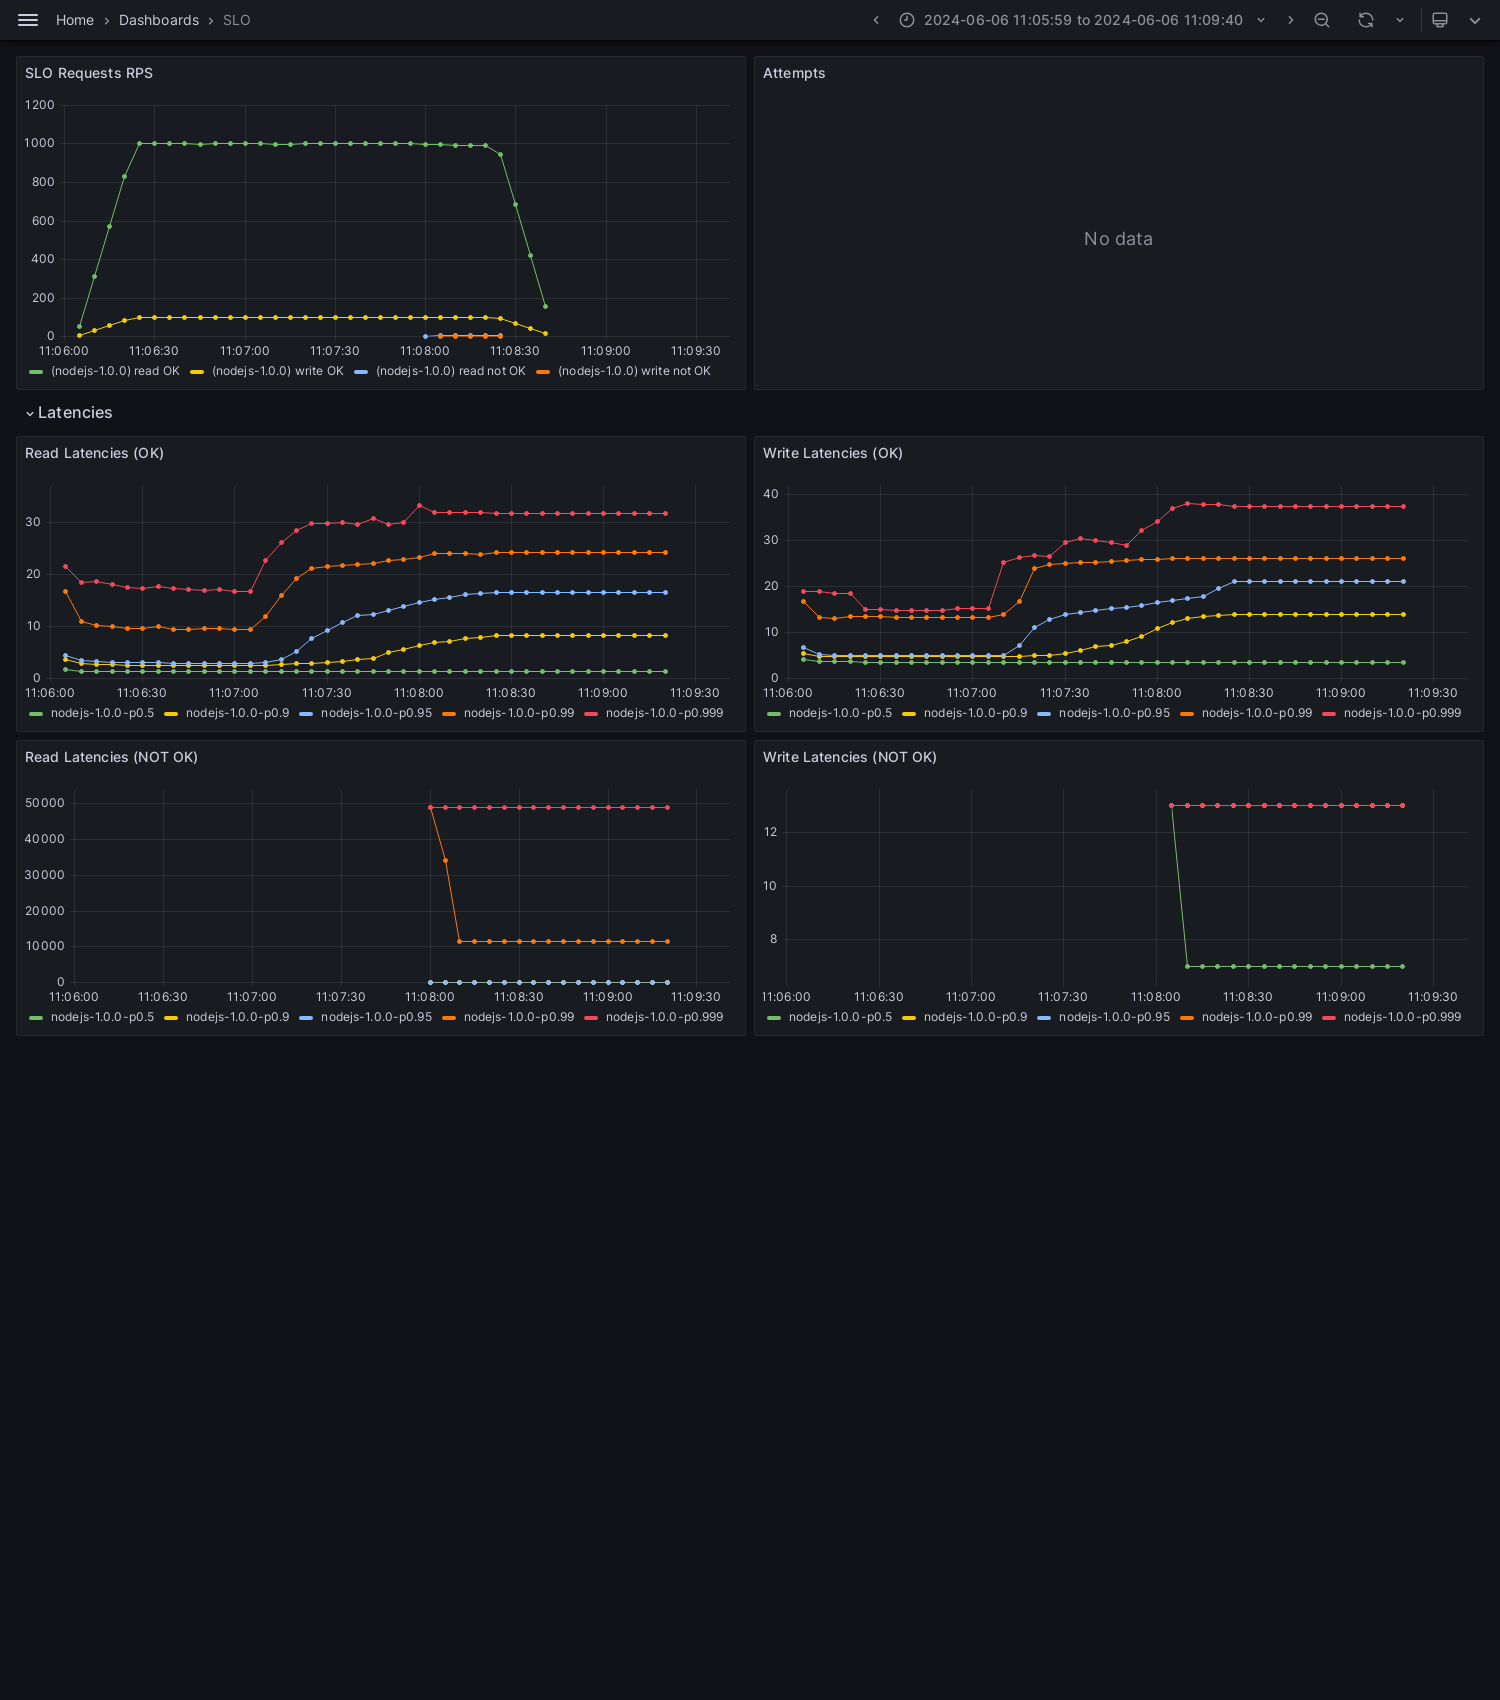Open Write Latencies (OK) panel title

click(x=833, y=453)
